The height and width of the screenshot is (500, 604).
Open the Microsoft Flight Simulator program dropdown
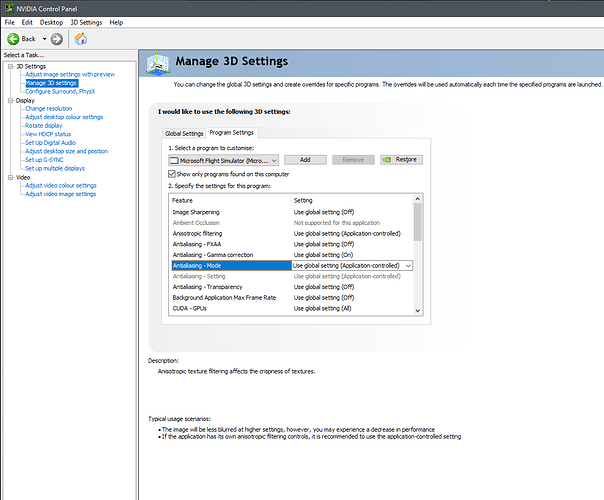223,160
